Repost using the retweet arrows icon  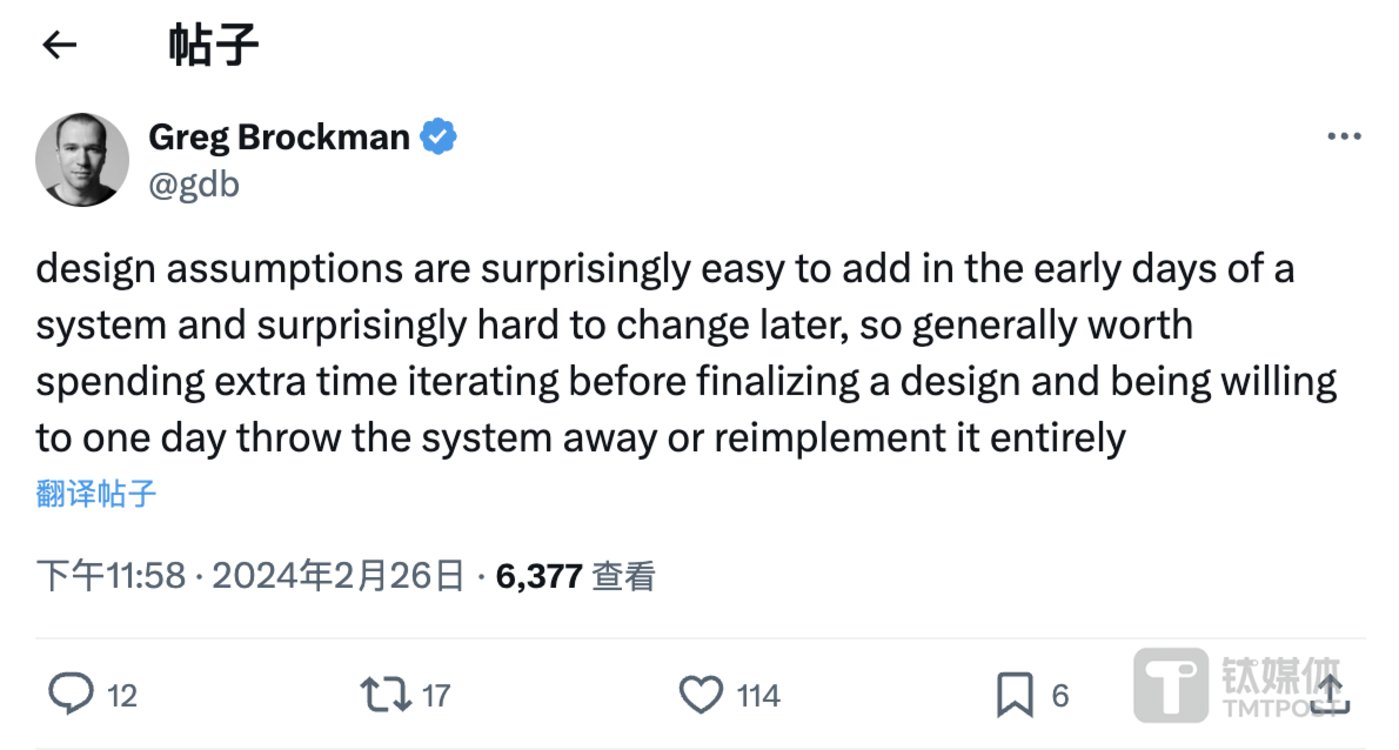click(x=386, y=694)
